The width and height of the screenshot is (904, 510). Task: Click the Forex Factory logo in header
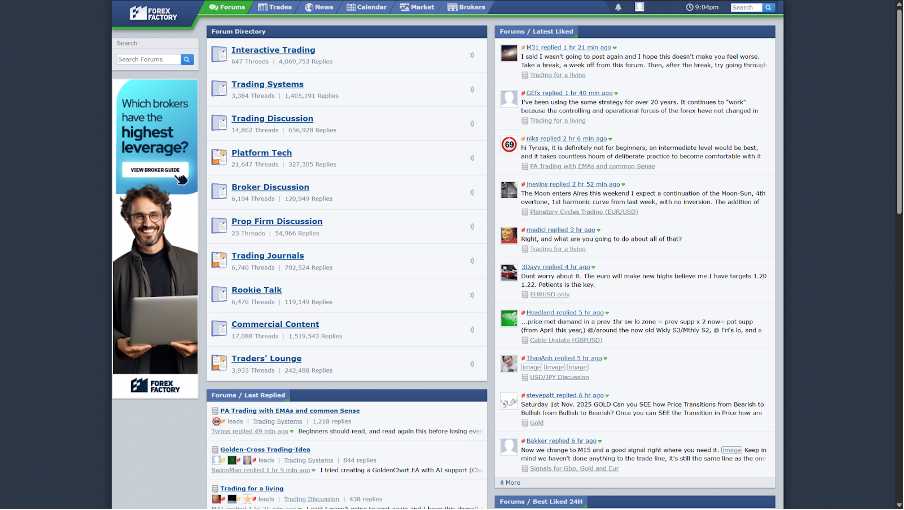154,13
